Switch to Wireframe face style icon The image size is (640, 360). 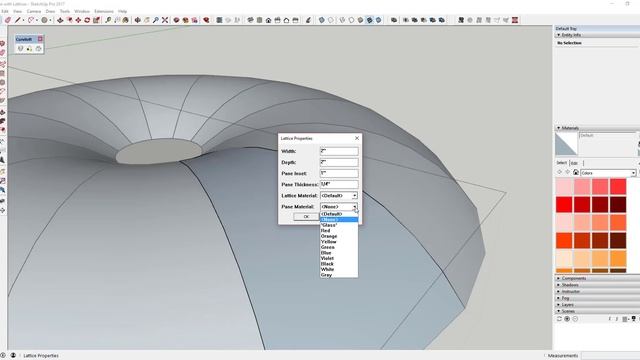[342, 20]
